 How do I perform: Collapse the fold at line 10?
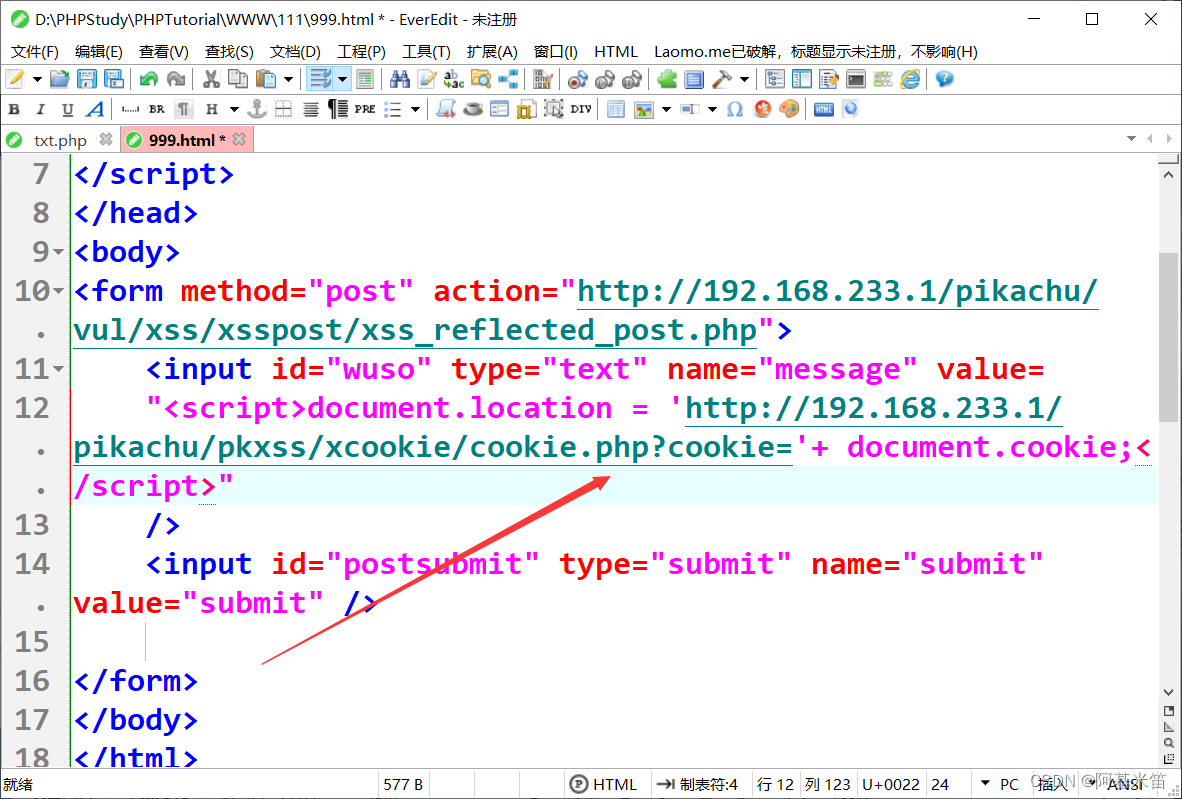(58, 292)
